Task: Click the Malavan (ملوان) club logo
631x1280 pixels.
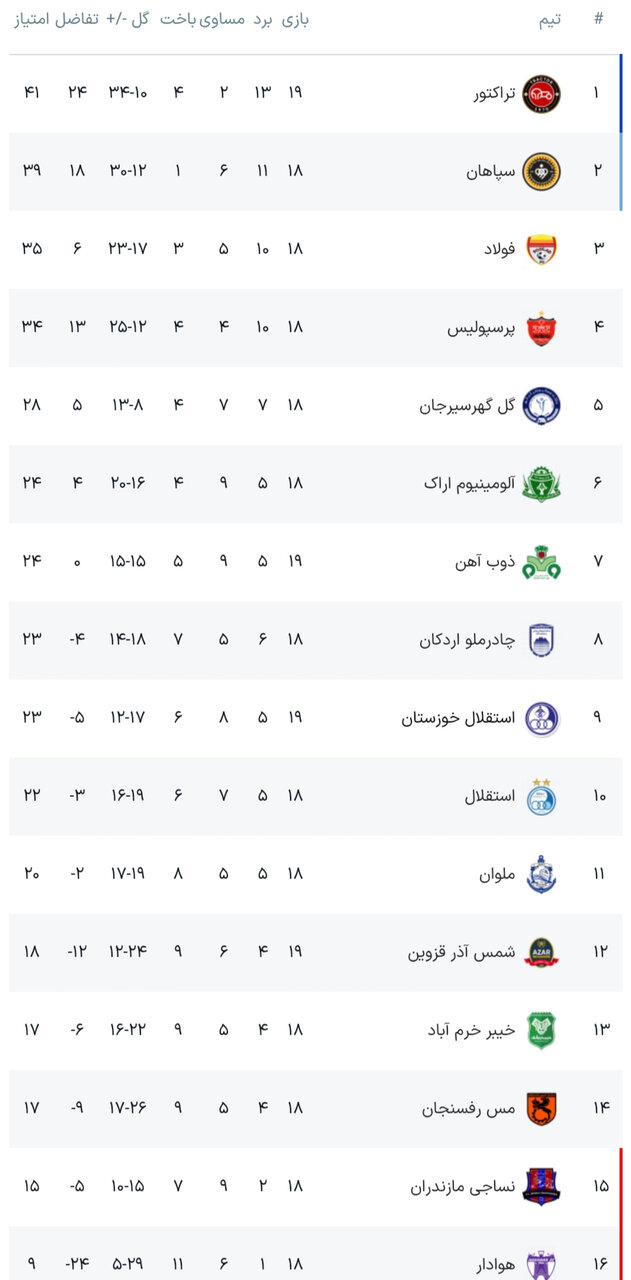Action: coord(542,874)
